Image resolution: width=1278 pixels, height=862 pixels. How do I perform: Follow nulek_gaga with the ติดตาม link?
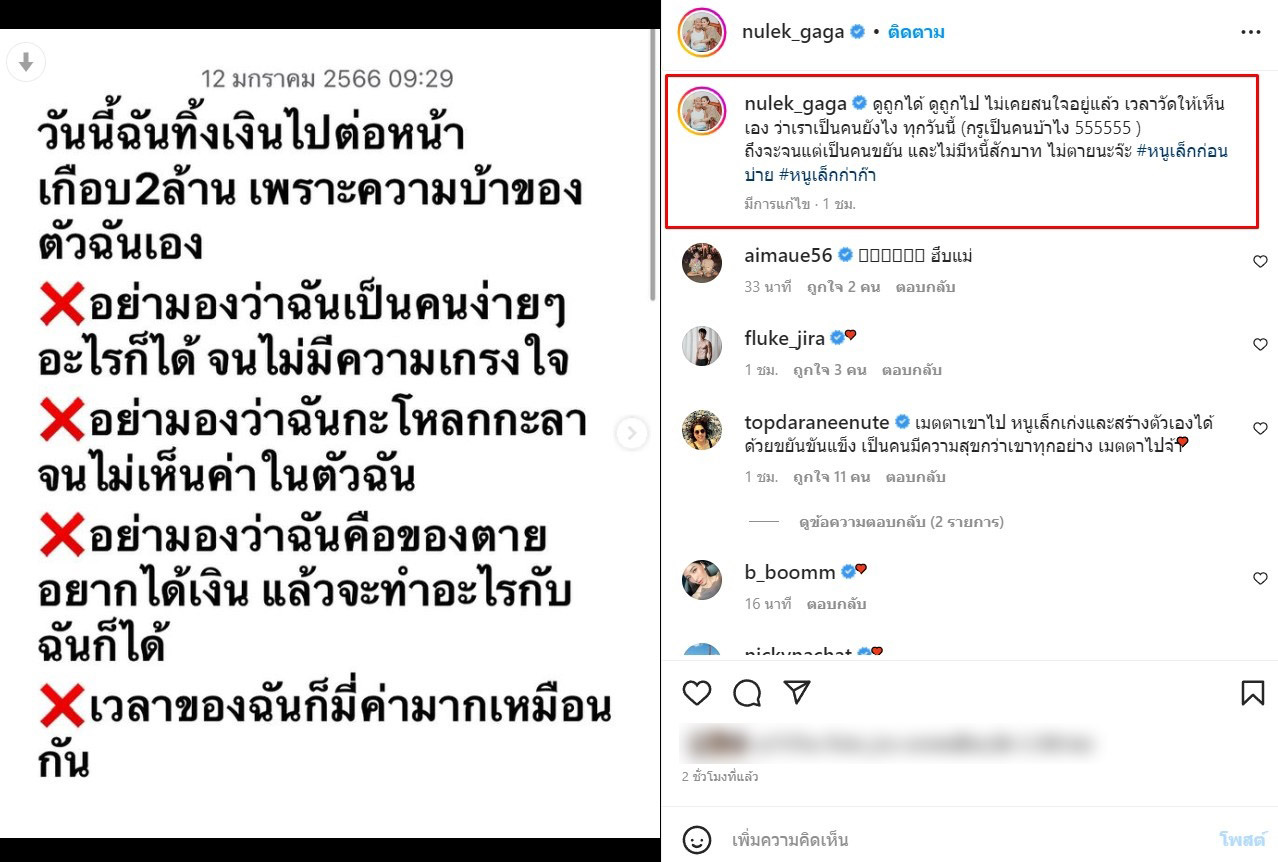click(915, 32)
